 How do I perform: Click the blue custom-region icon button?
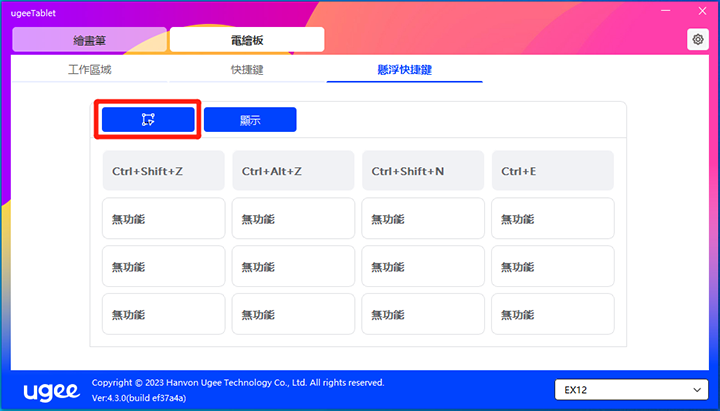click(148, 120)
